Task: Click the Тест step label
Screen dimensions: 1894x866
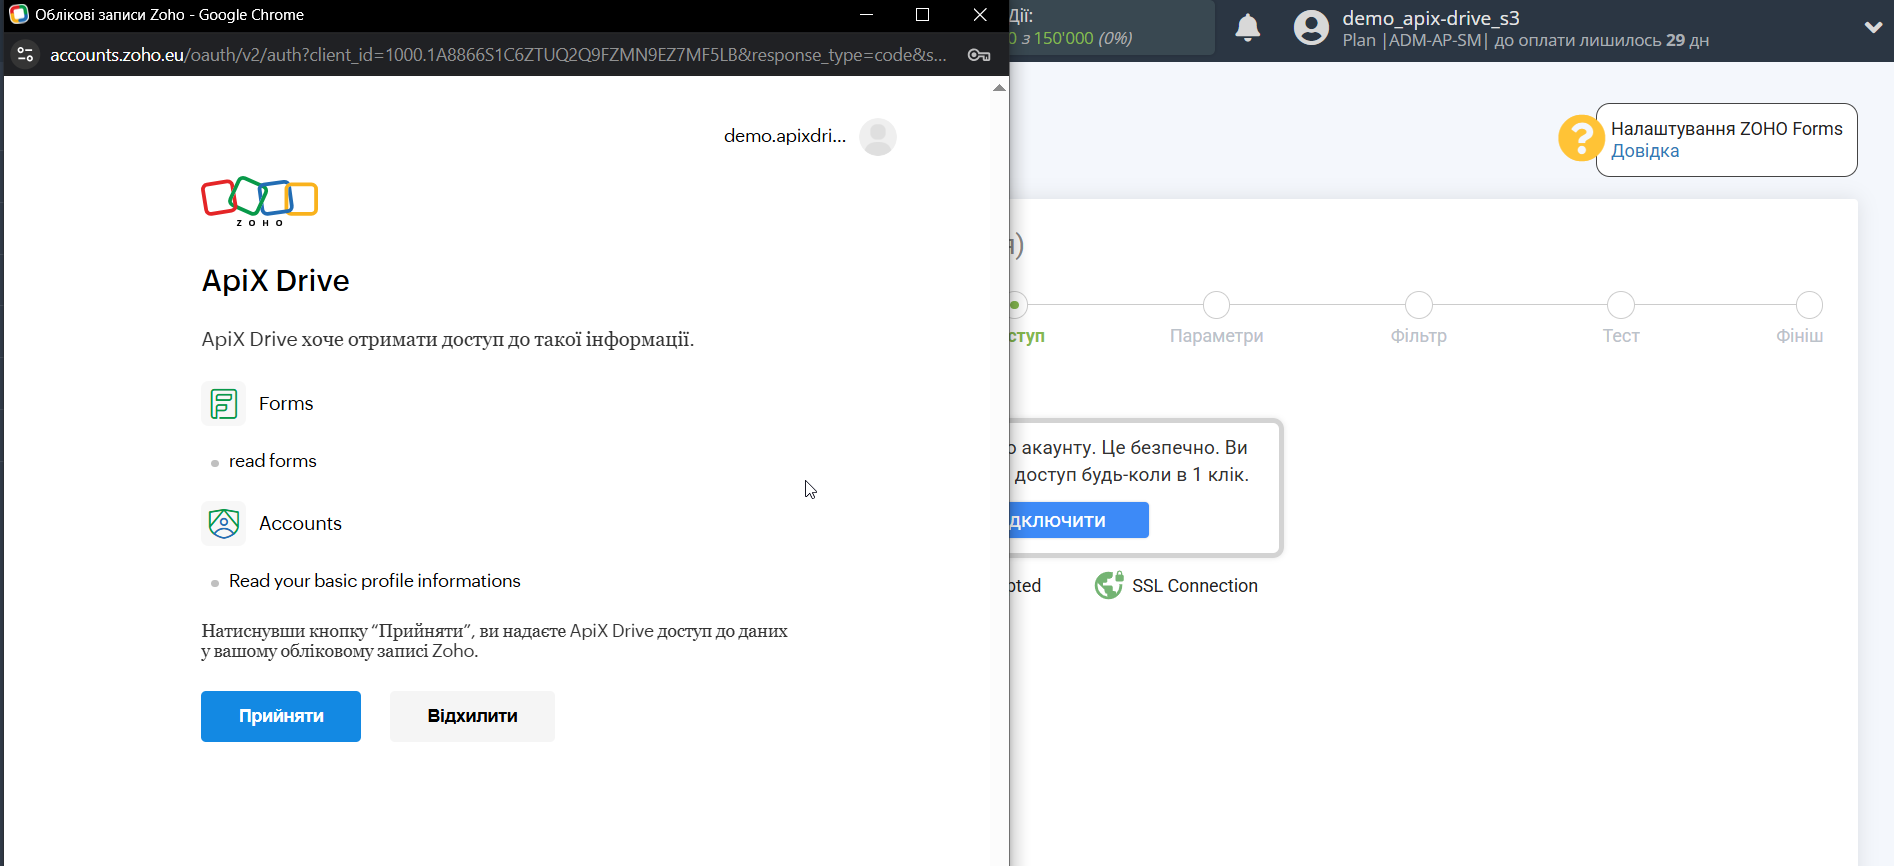Action: (1621, 336)
